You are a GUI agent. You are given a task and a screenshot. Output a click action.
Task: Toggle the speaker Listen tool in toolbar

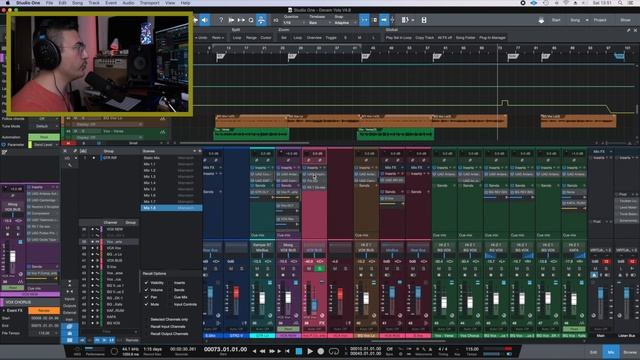coord(205,20)
